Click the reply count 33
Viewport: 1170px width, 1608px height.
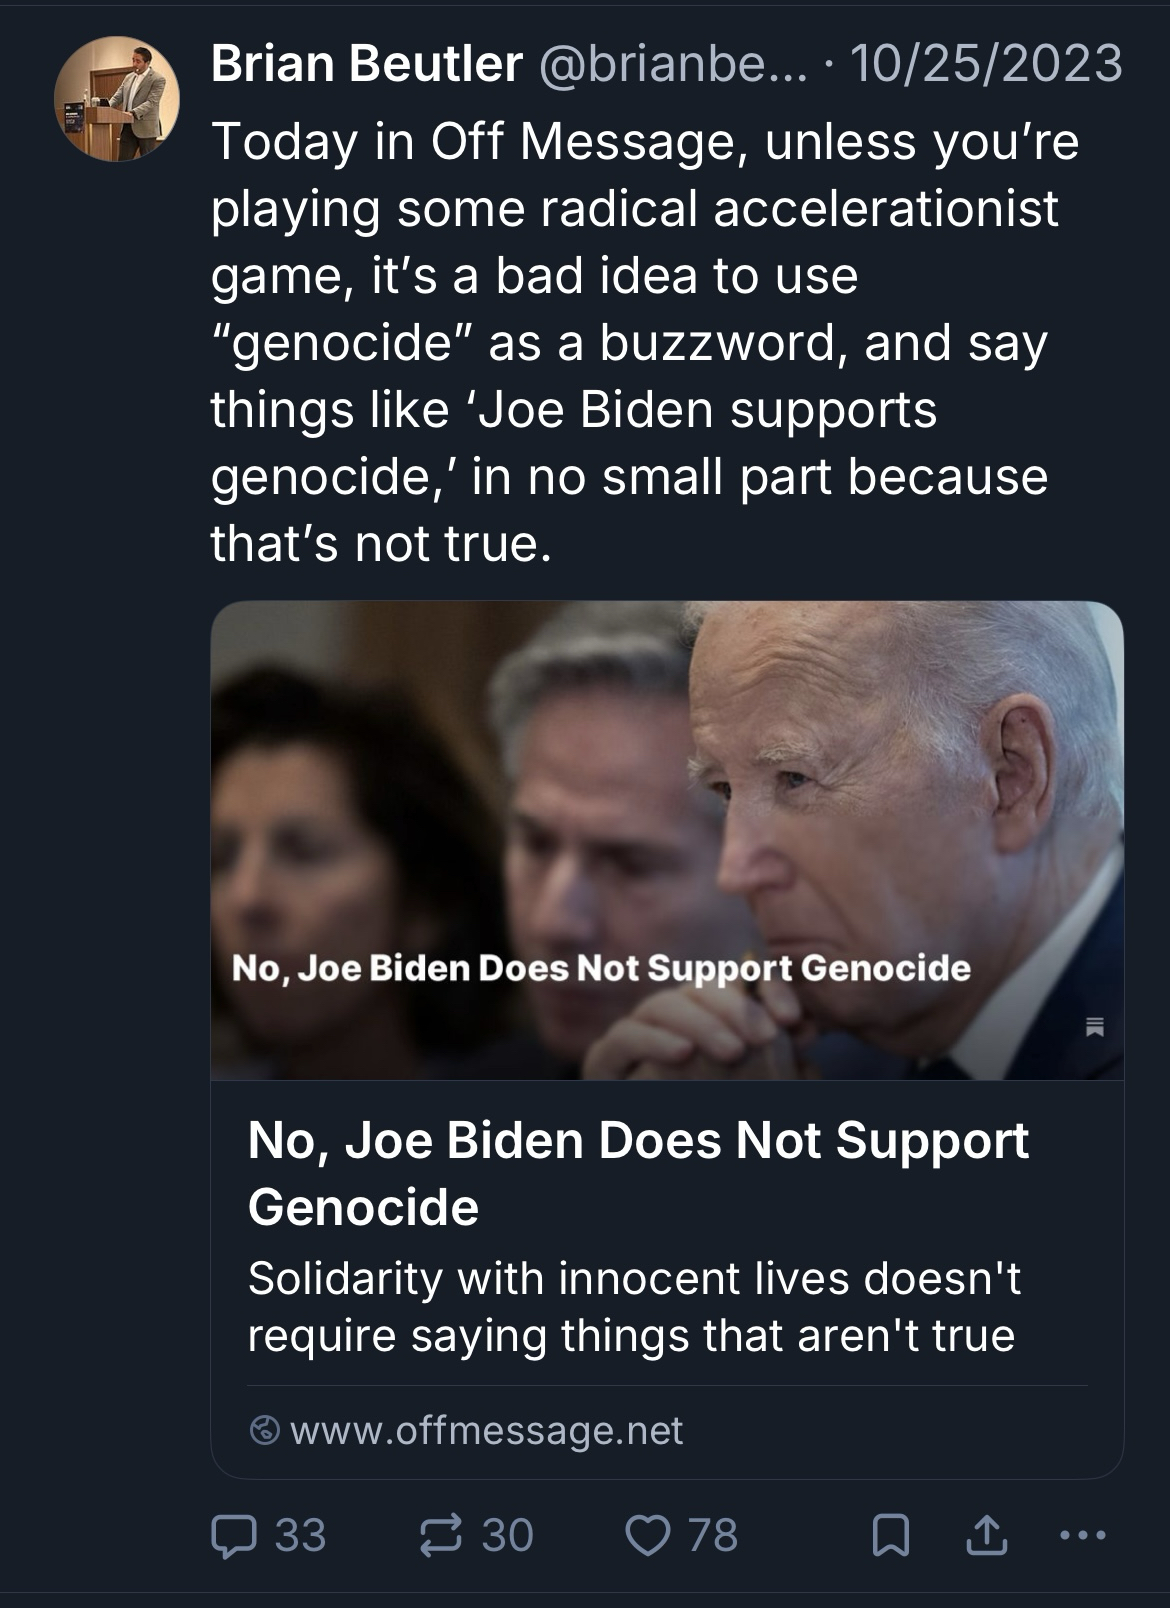(x=300, y=1536)
